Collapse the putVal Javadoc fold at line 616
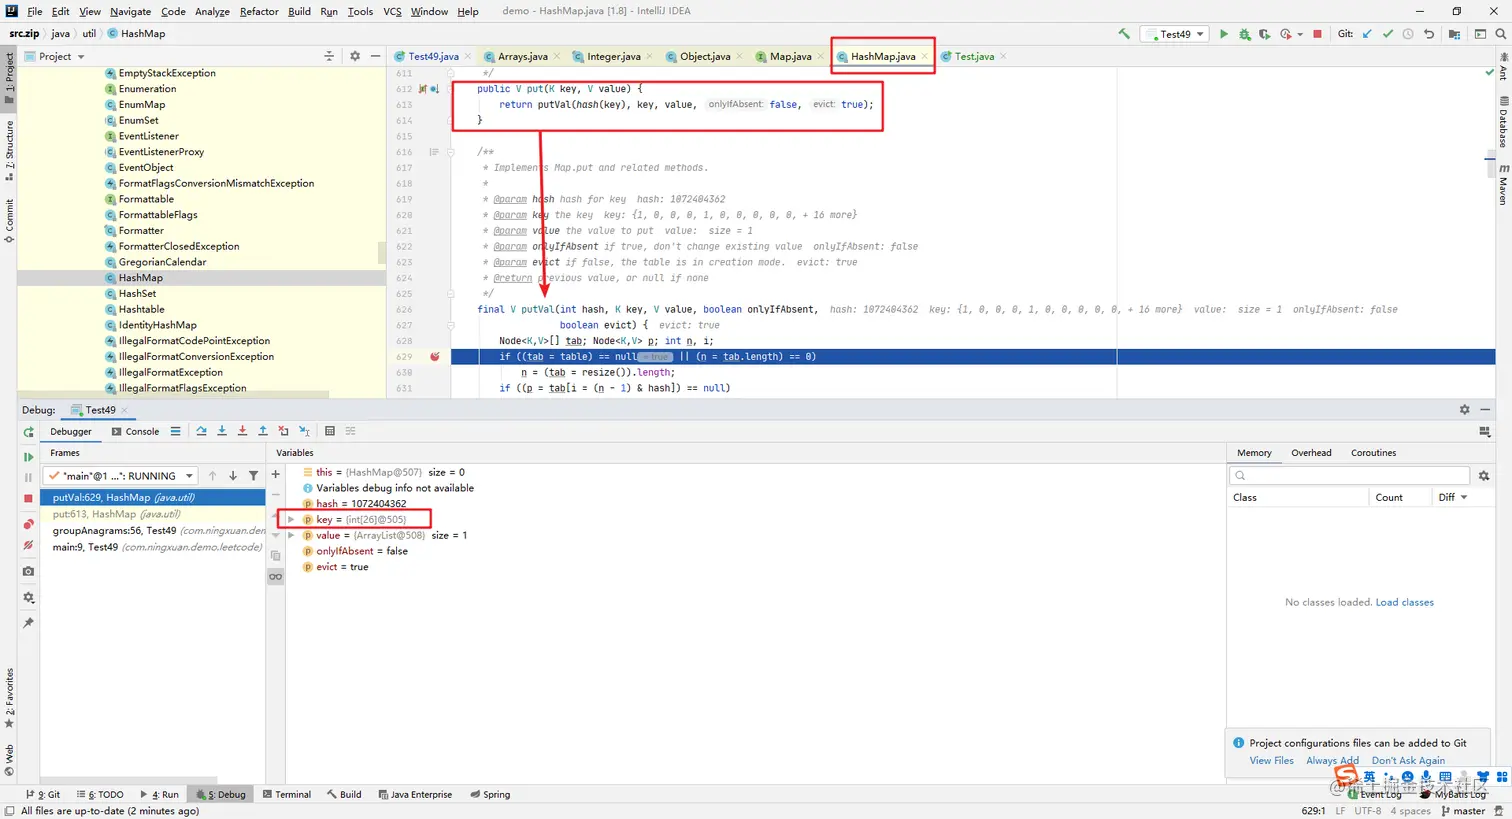This screenshot has width=1512, height=819. click(450, 152)
